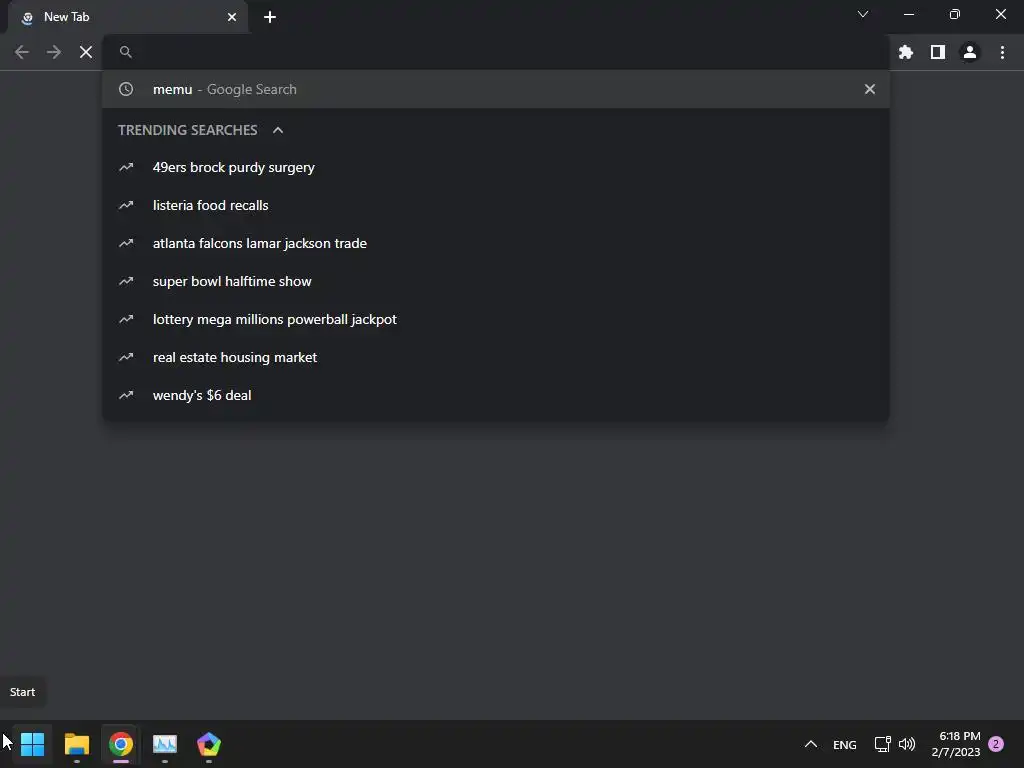
Task: Choose super bowl halftime show suggestion
Action: click(x=496, y=281)
